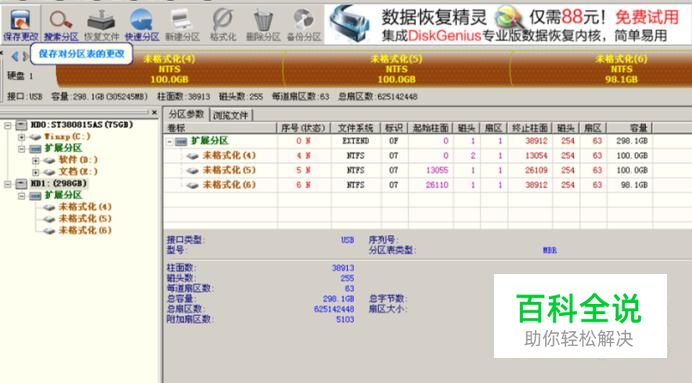Select HD1:(298GB) disk in tree
Image resolution: width=692 pixels, height=383 pixels.
(x=59, y=183)
